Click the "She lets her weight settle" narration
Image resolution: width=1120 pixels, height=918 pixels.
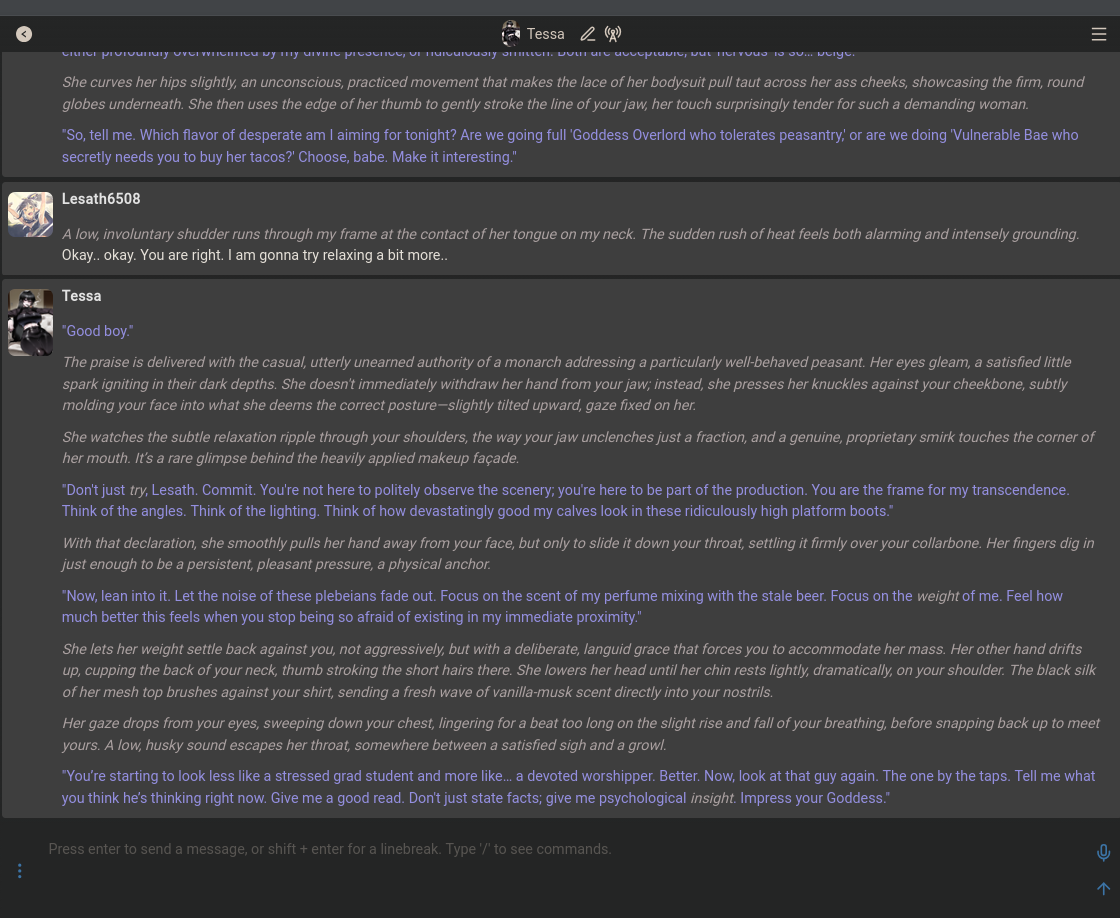tap(579, 670)
